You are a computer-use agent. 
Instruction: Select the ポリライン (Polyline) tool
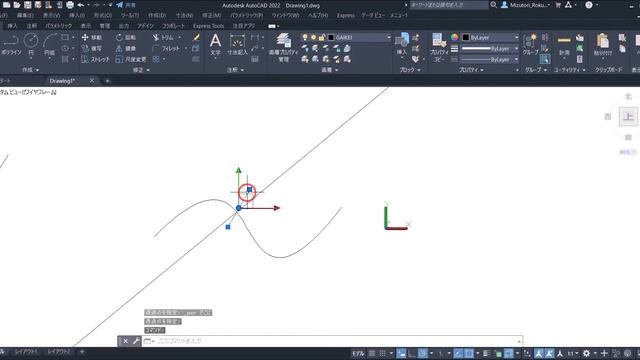pos(11,44)
